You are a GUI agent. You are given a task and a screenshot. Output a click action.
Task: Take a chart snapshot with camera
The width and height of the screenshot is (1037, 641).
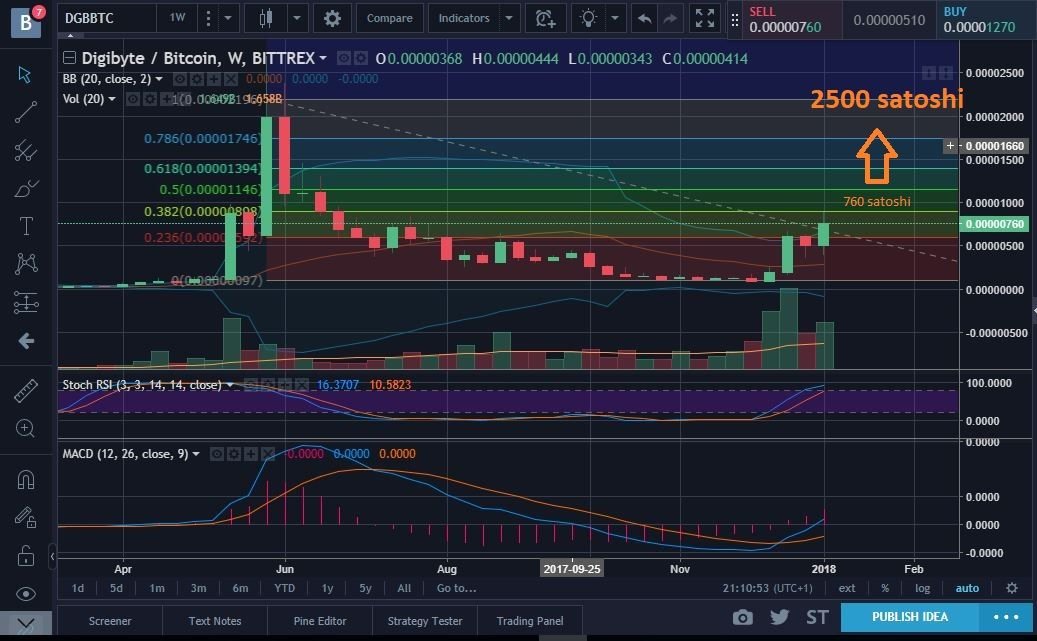pos(743,618)
